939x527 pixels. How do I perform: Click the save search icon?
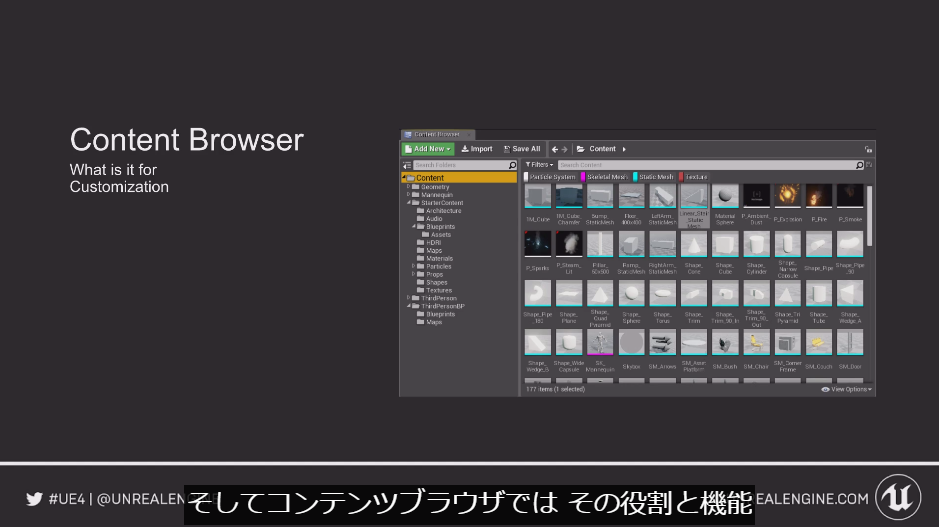(x=870, y=165)
